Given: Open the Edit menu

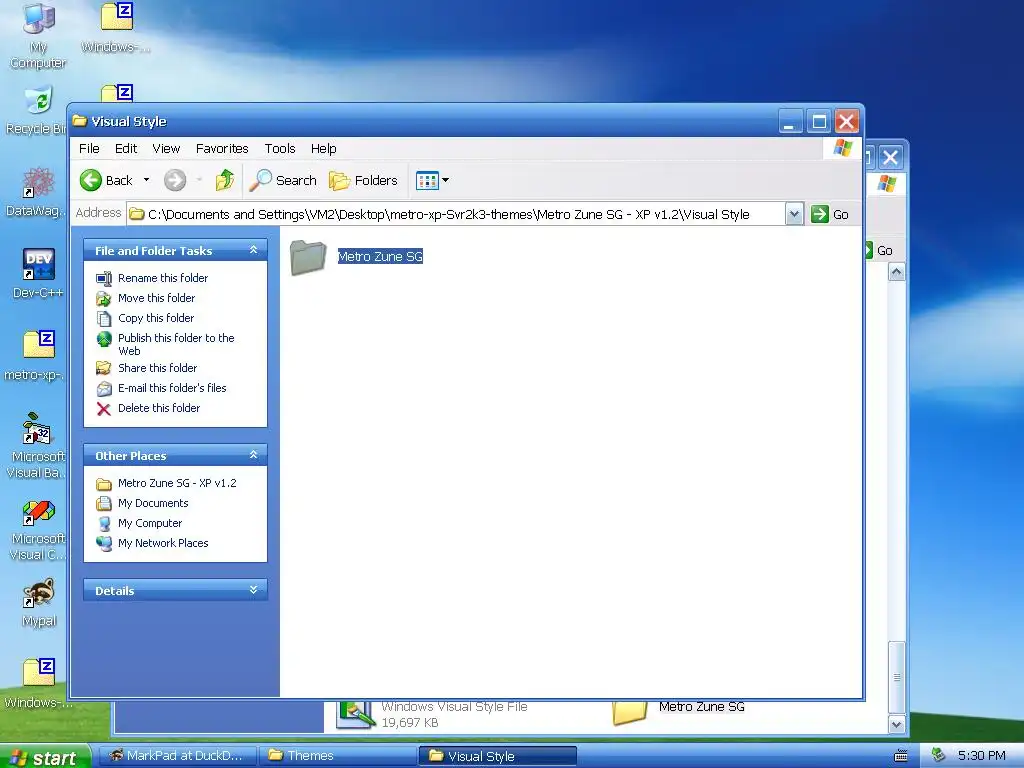Looking at the screenshot, I should 126,148.
